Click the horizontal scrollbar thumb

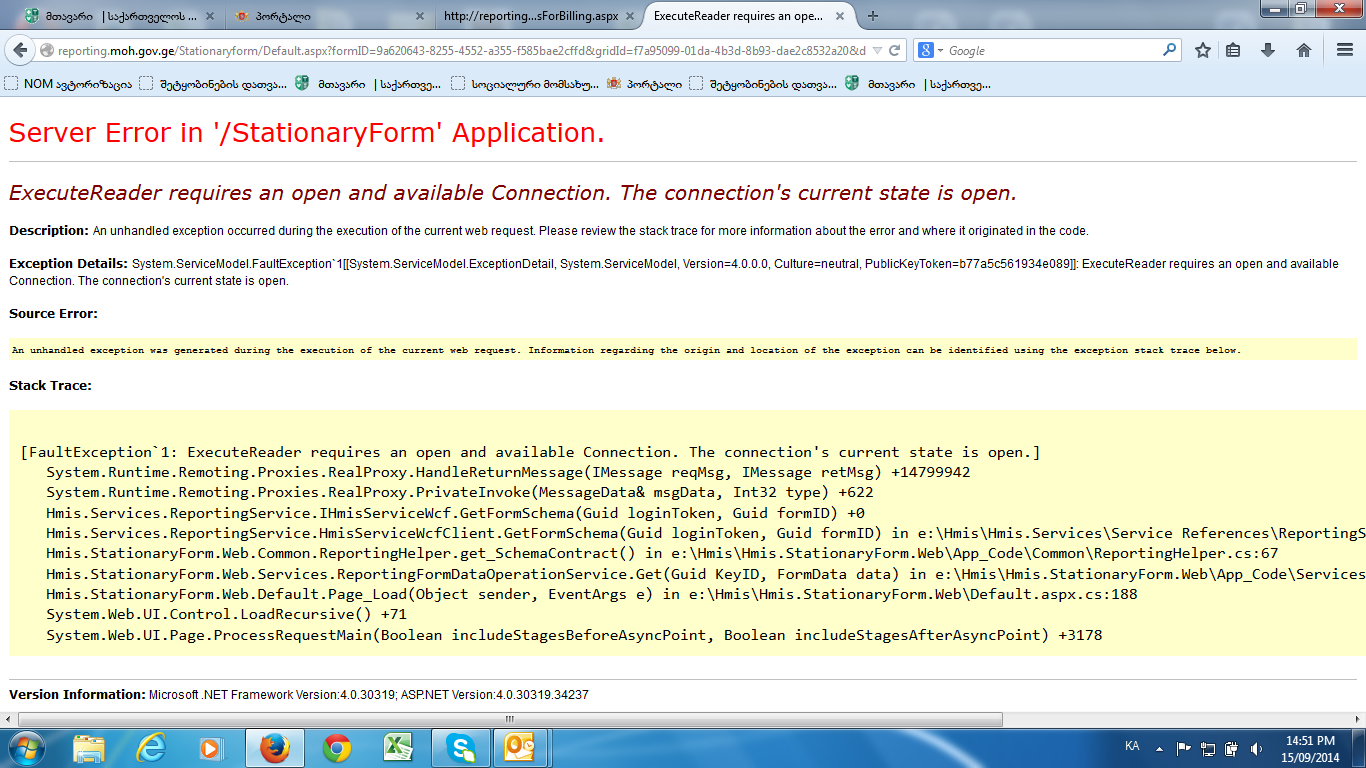pyautogui.click(x=510, y=719)
